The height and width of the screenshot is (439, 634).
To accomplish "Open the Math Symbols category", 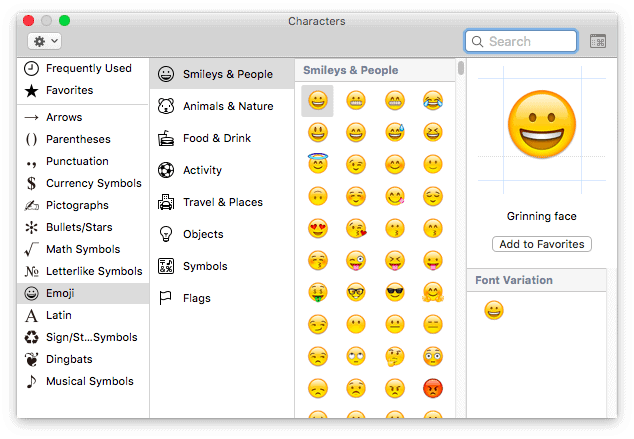I will point(83,249).
